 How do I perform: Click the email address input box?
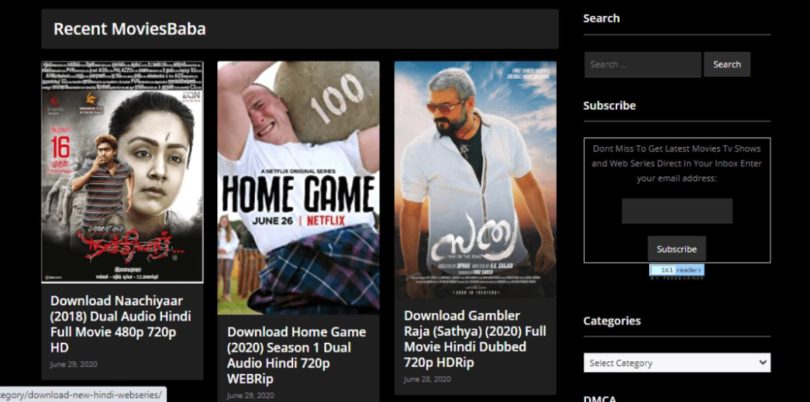pyautogui.click(x=677, y=211)
